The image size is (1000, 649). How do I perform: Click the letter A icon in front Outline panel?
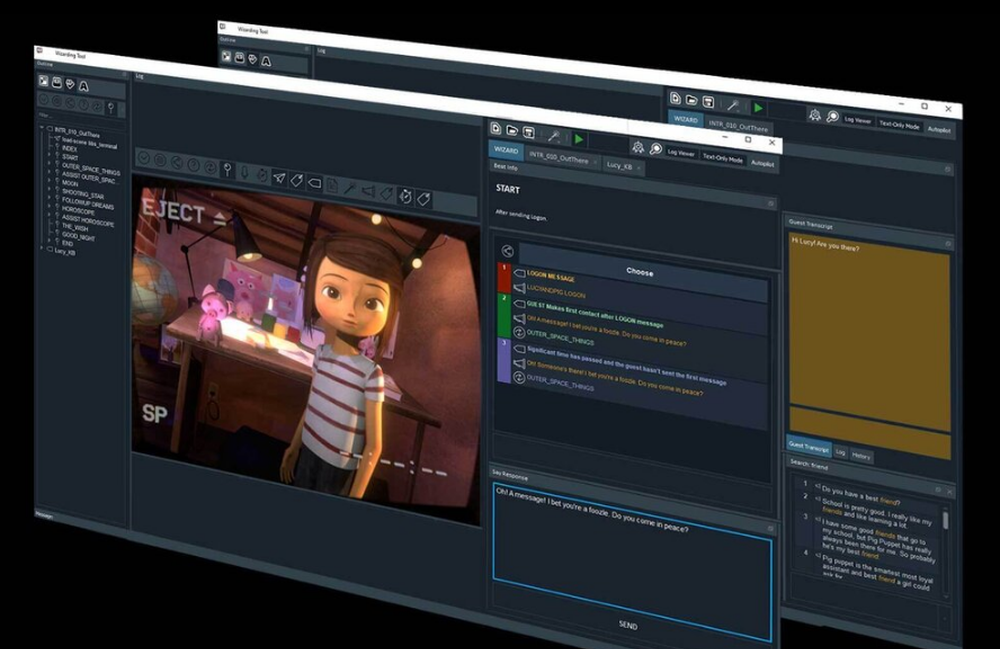point(84,86)
